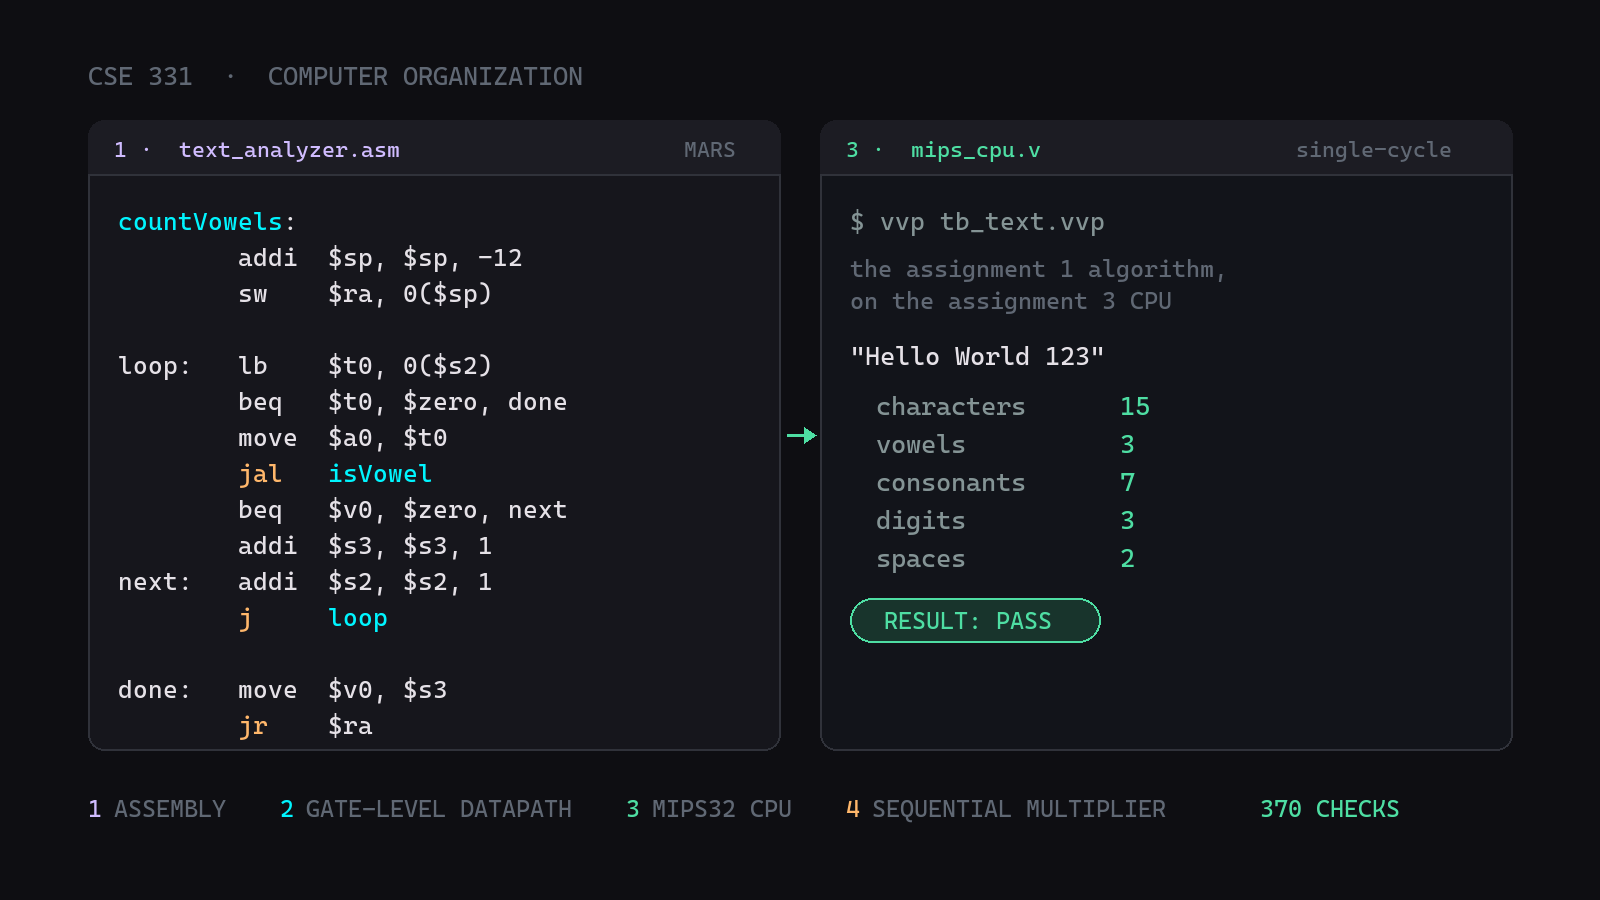The image size is (1600, 900).
Task: Click the beq $v0, $zero, next line
Action: 403,510
